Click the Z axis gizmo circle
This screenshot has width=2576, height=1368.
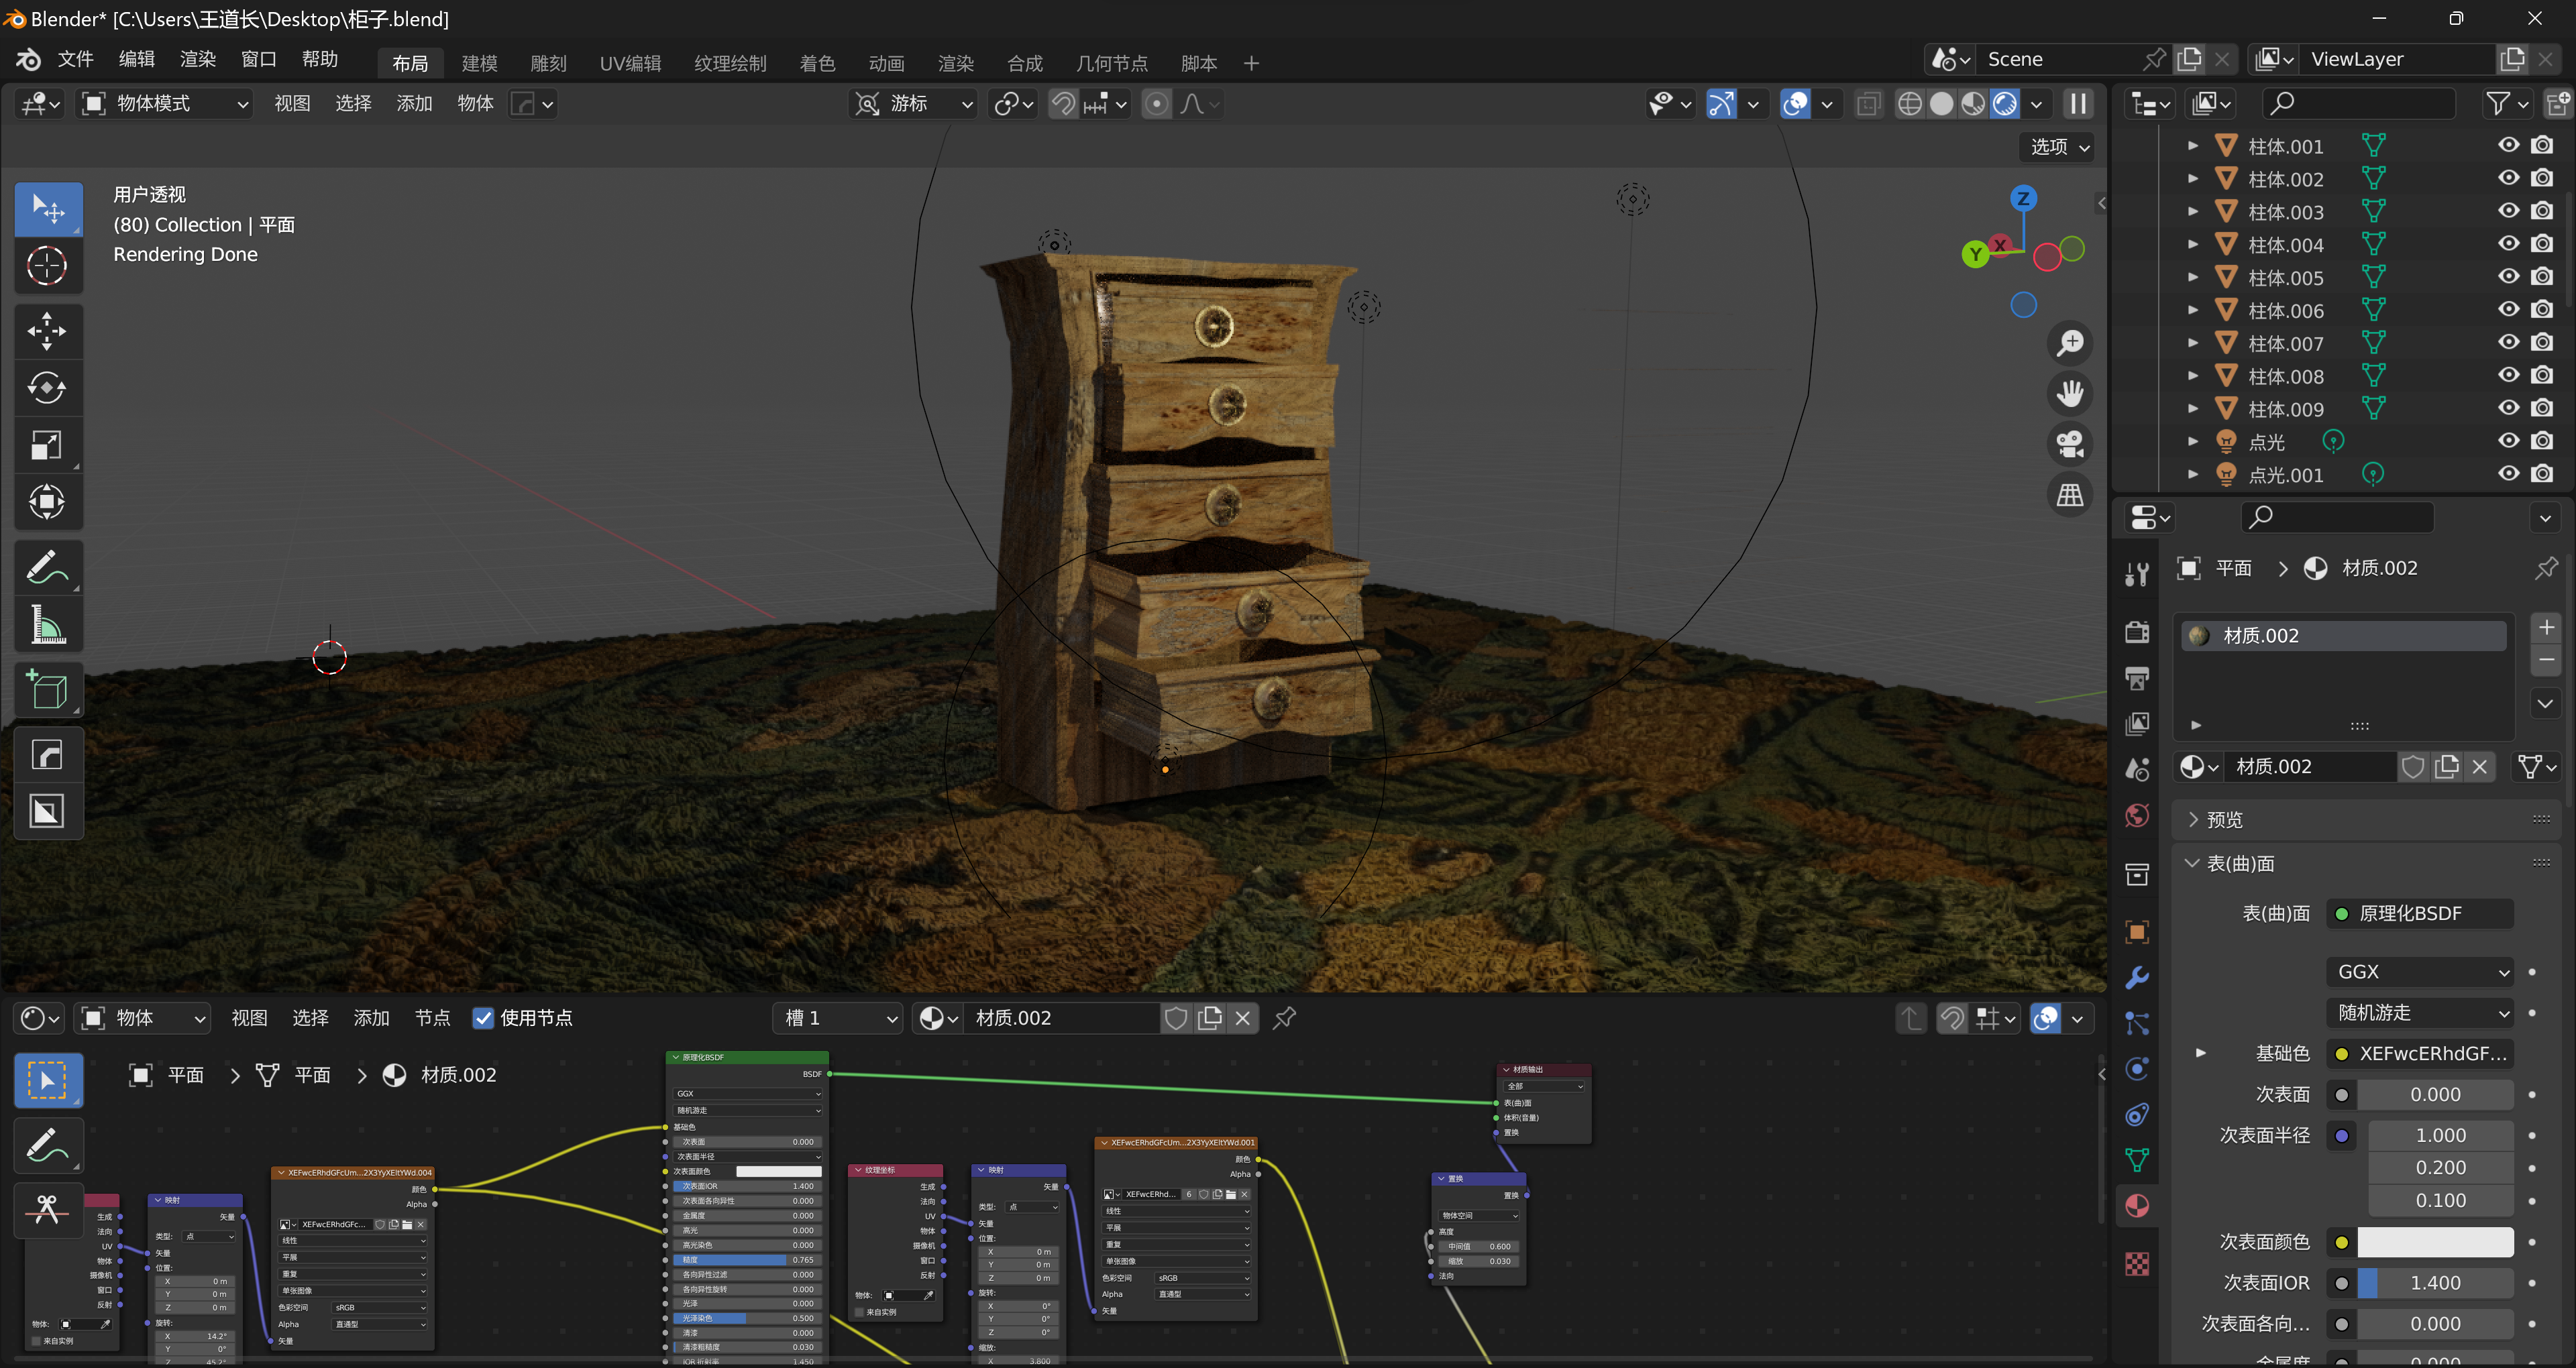[x=2023, y=198]
